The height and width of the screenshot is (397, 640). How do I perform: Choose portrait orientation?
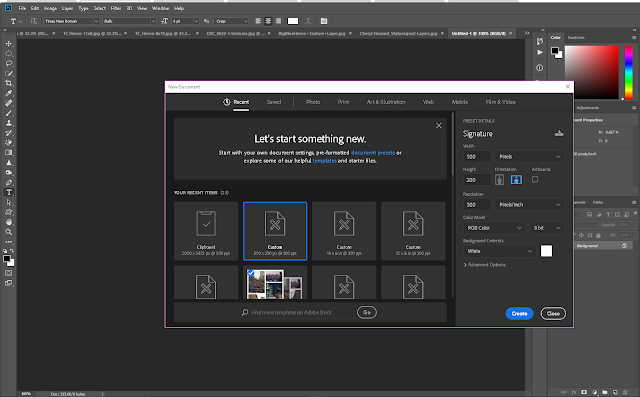pos(499,180)
